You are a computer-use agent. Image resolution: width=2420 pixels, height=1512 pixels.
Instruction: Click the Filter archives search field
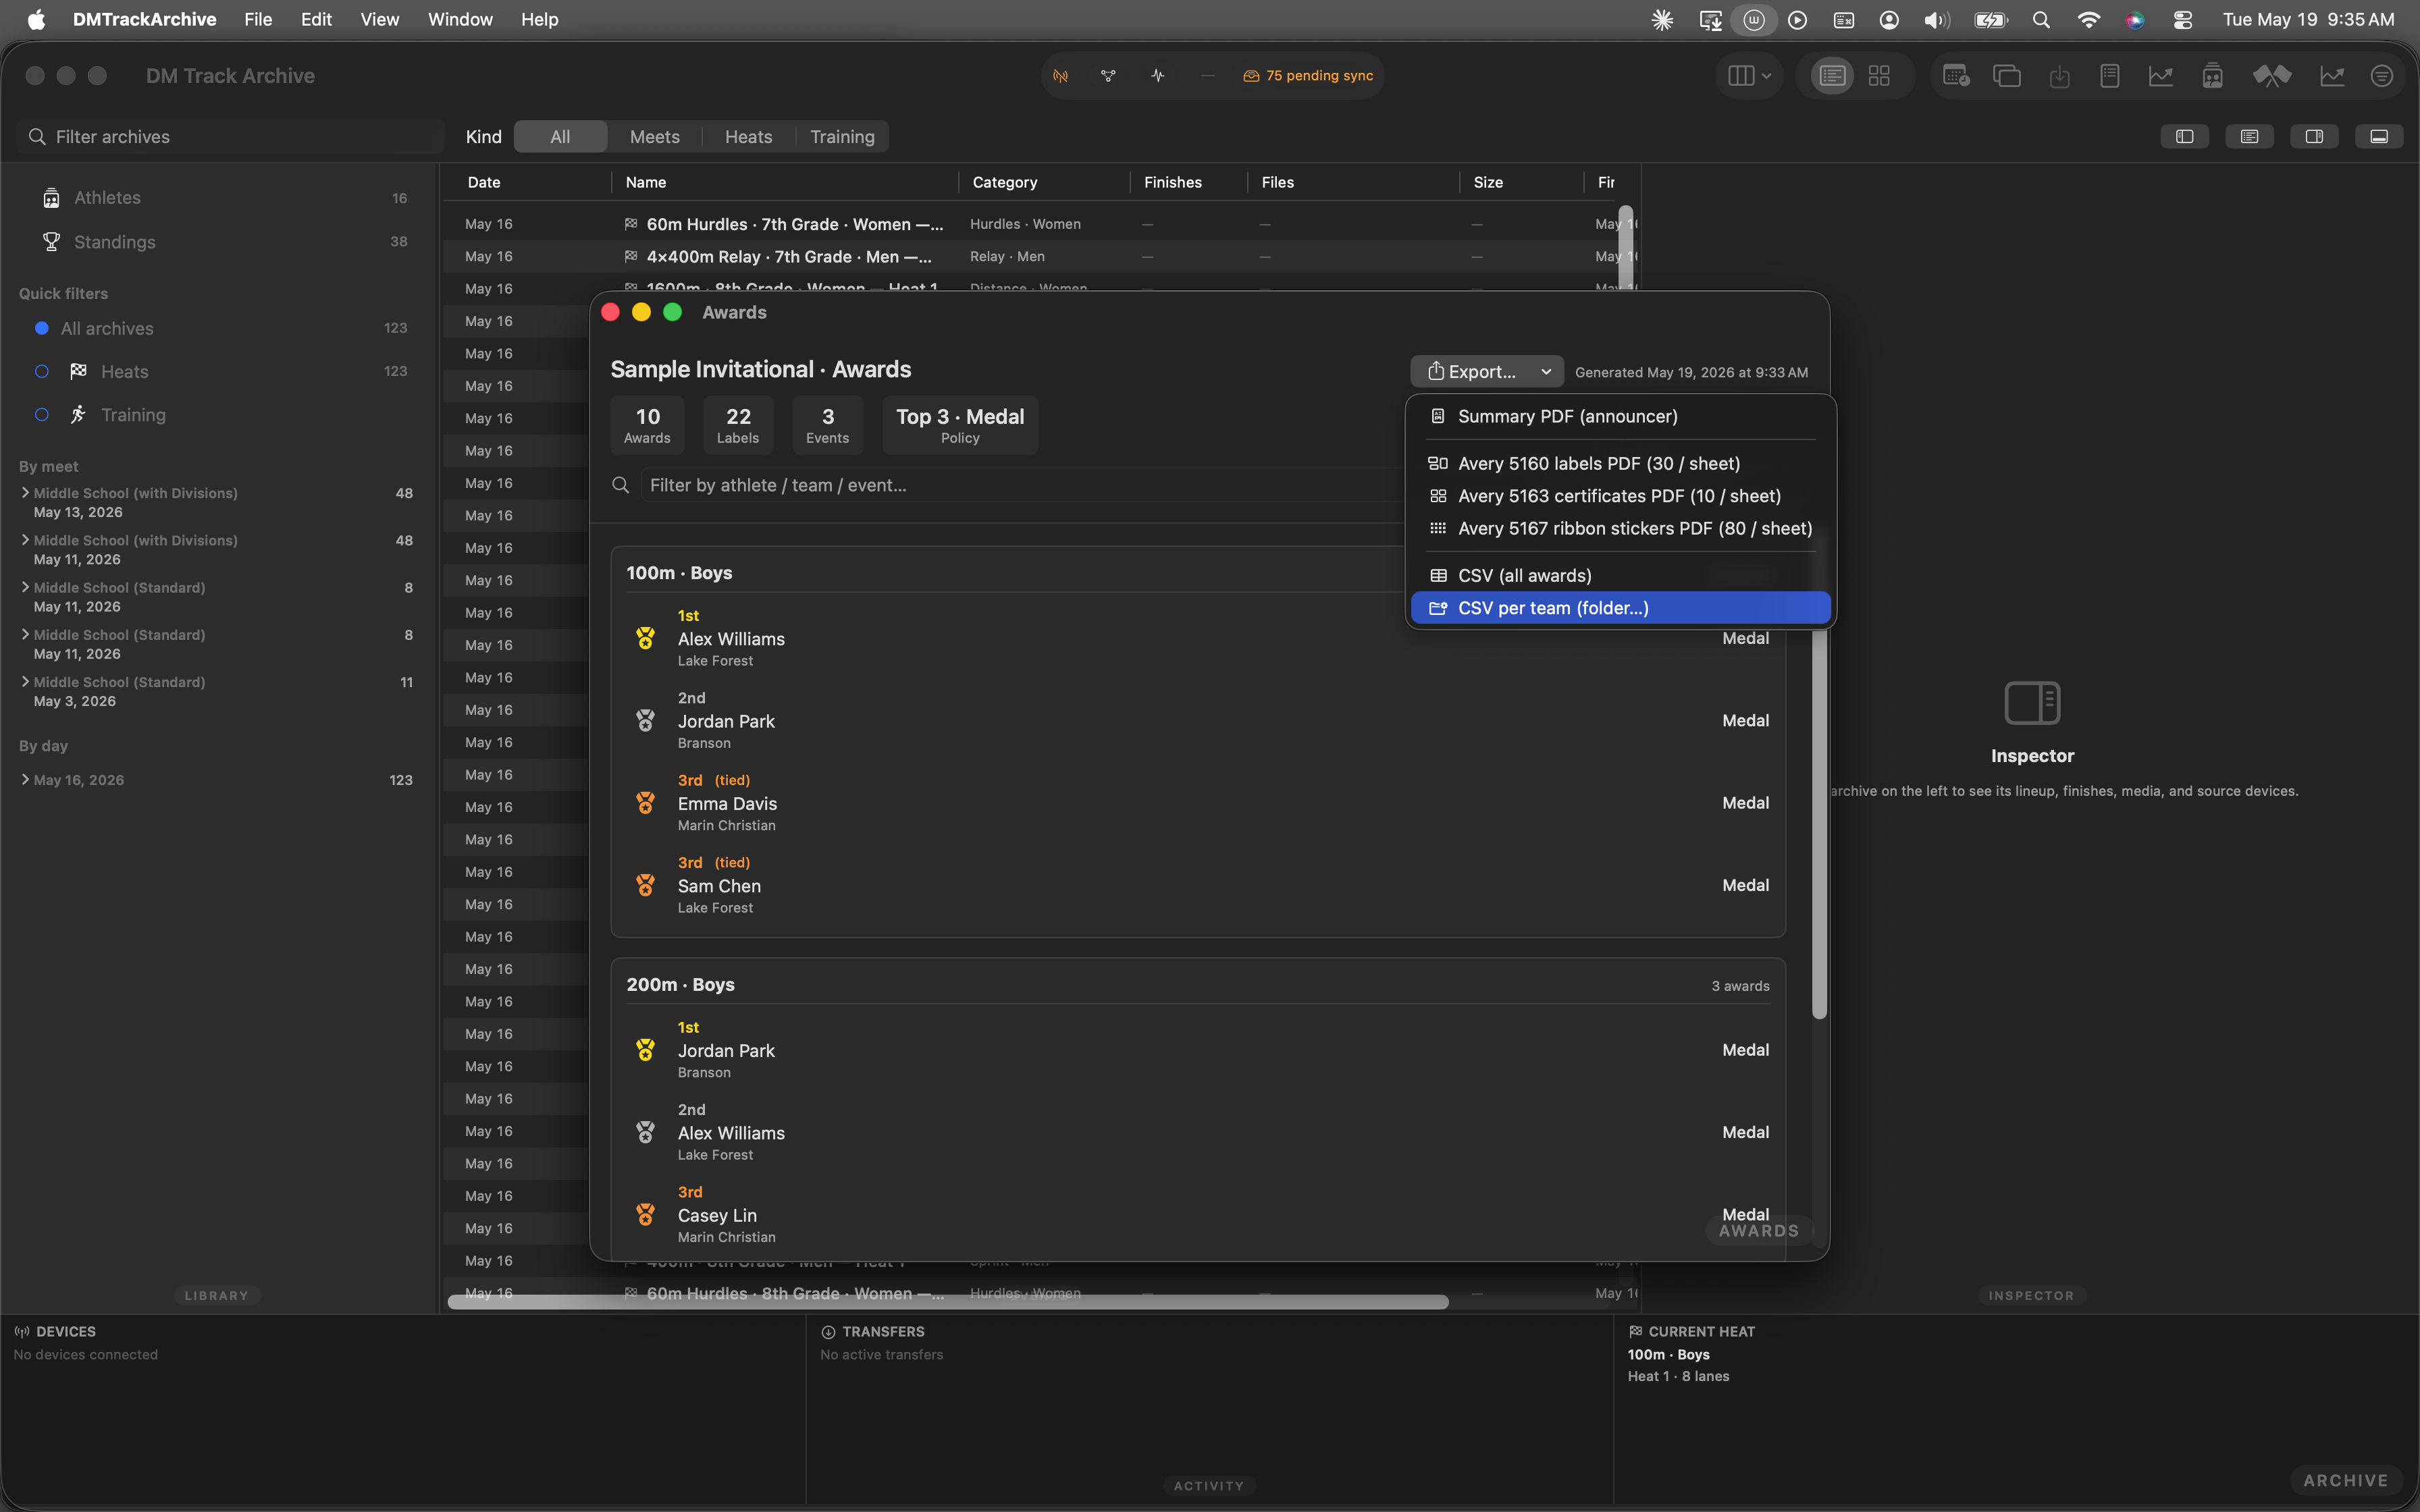230,137
